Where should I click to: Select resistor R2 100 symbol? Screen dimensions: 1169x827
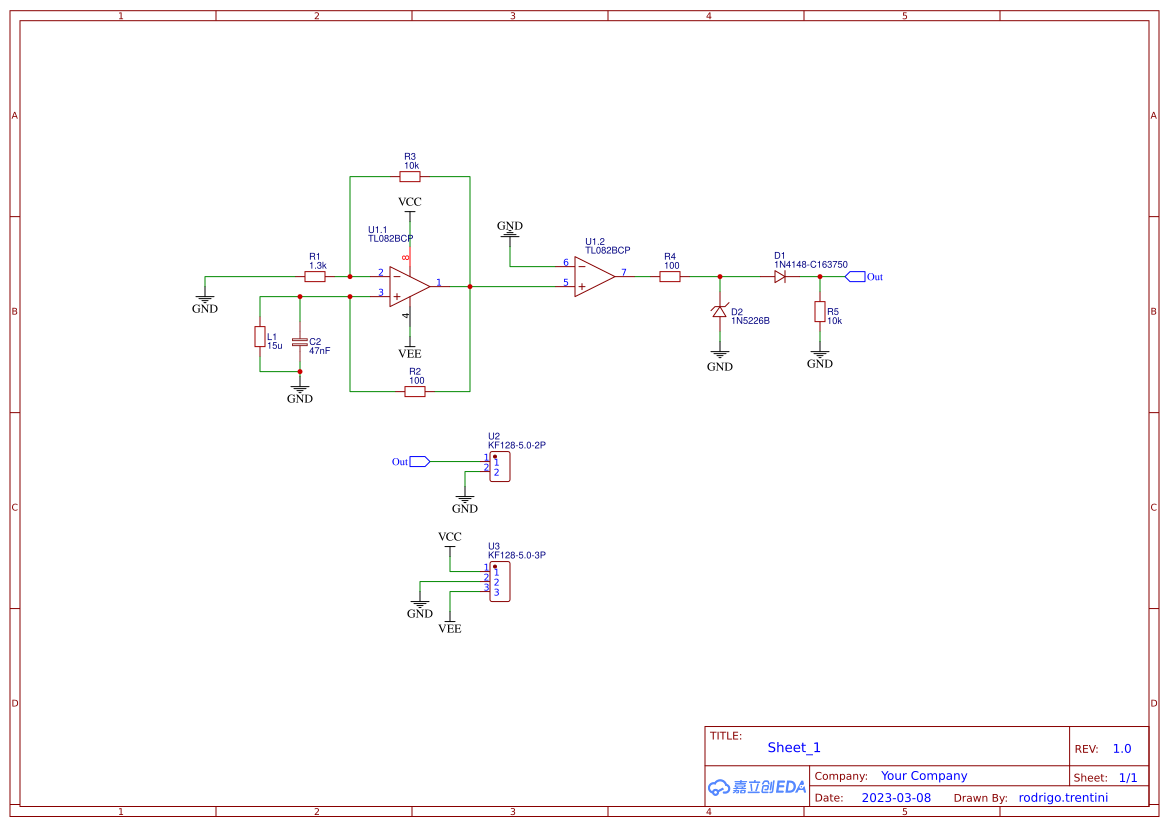pyautogui.click(x=415, y=392)
